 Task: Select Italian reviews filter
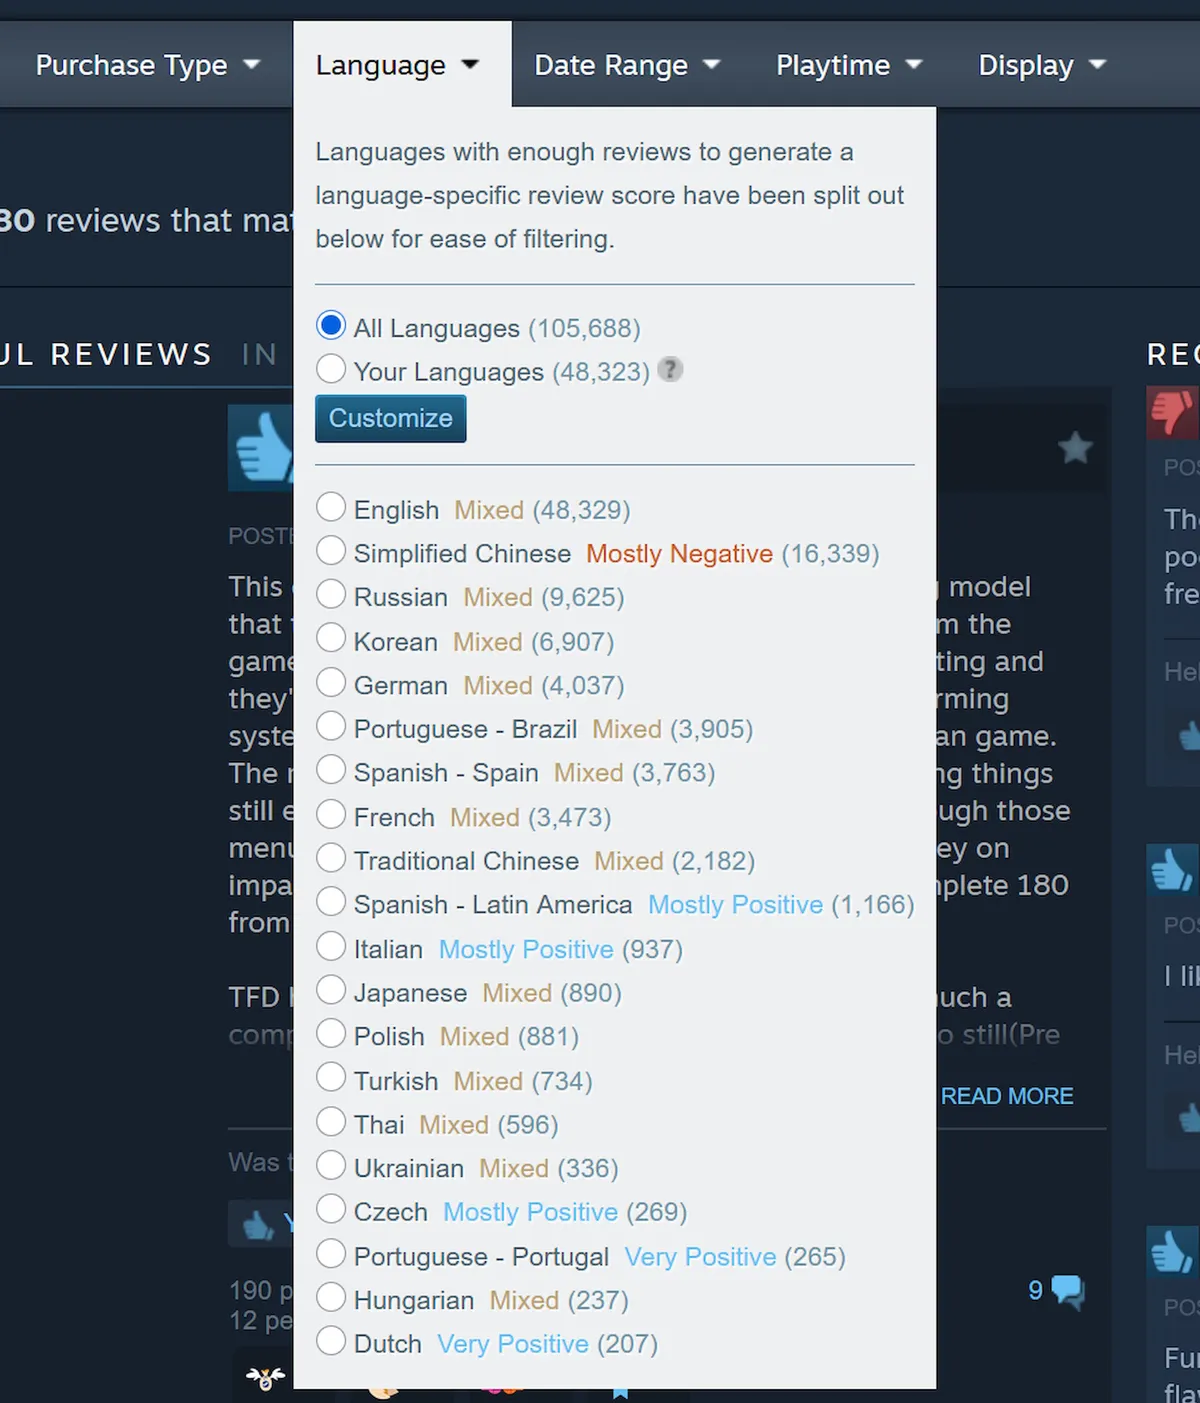pos(331,946)
